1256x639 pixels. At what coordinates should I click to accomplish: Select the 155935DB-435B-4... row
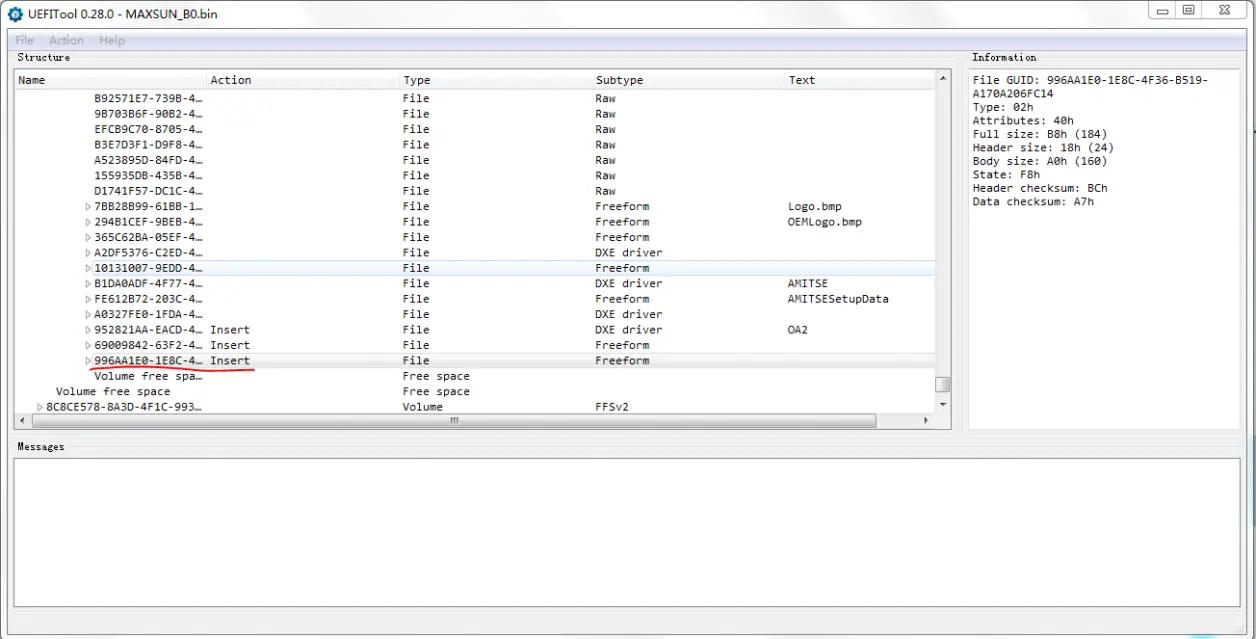point(475,176)
